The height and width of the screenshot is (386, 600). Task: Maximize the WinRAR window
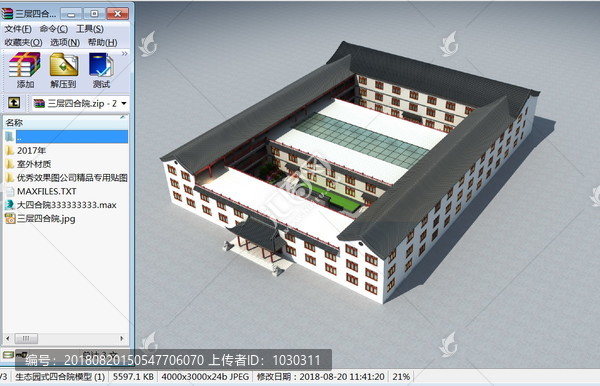click(x=94, y=14)
